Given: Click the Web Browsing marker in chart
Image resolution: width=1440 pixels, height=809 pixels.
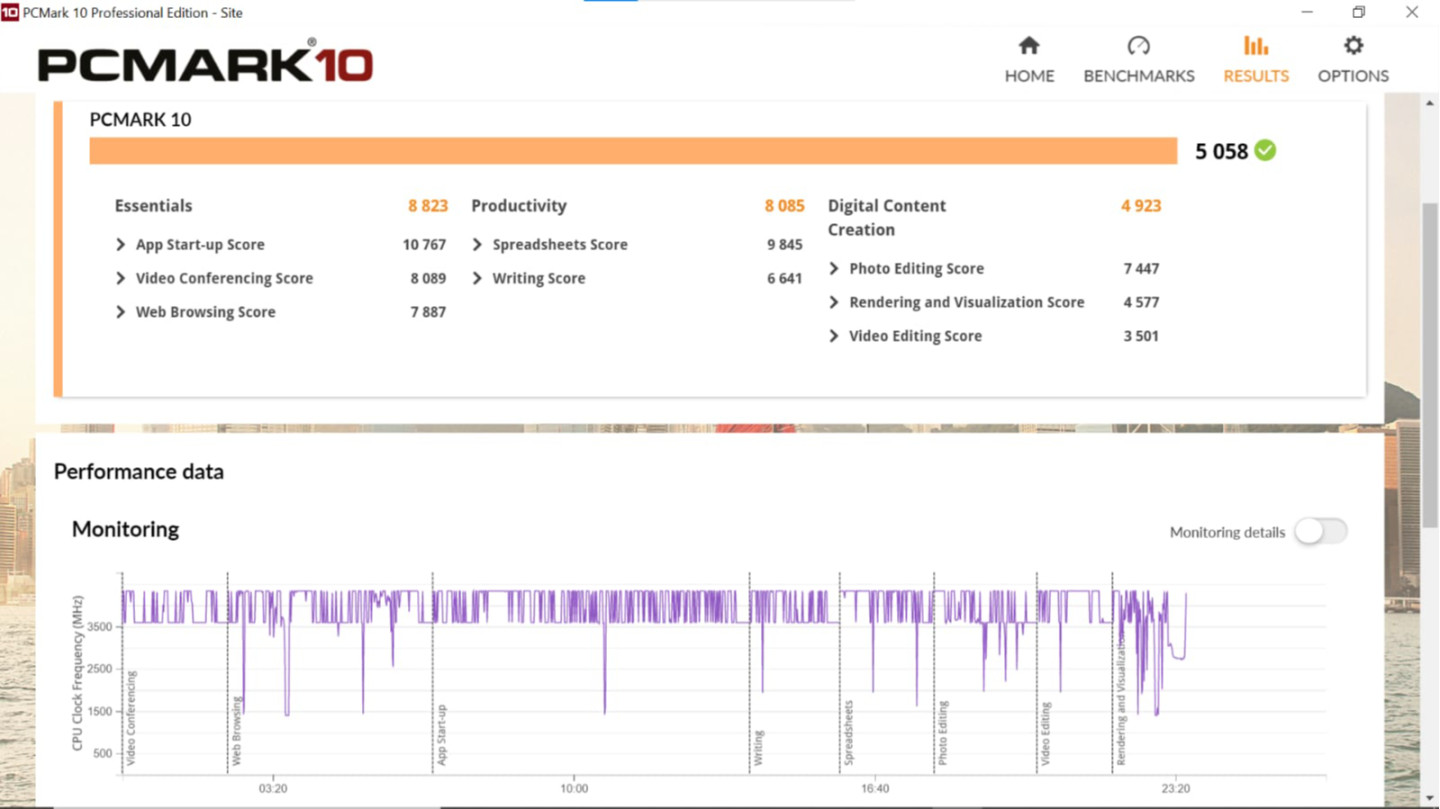Looking at the screenshot, I should pos(237,731).
